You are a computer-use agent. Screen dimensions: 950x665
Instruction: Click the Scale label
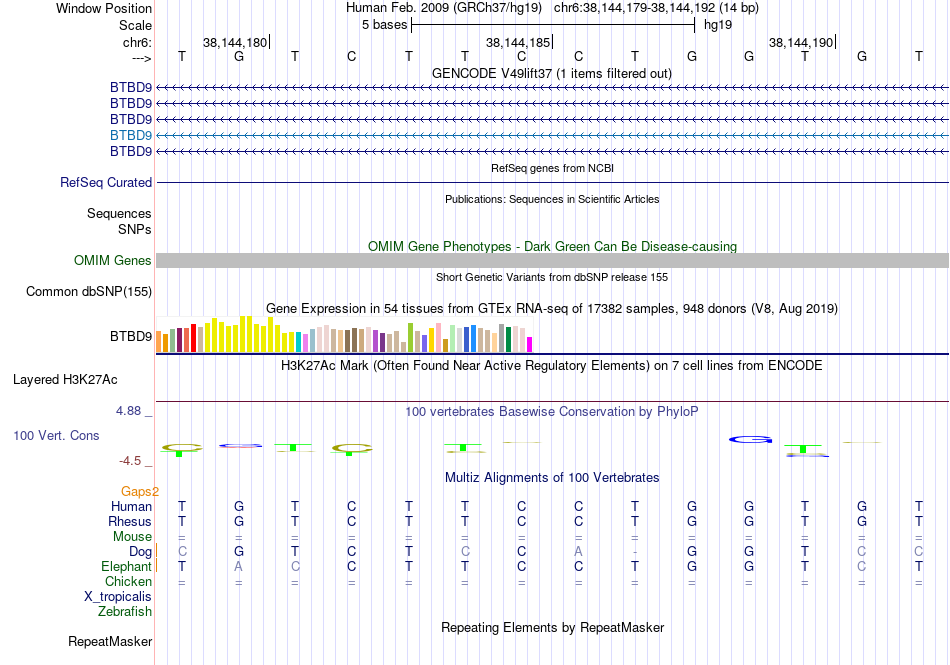[136, 25]
